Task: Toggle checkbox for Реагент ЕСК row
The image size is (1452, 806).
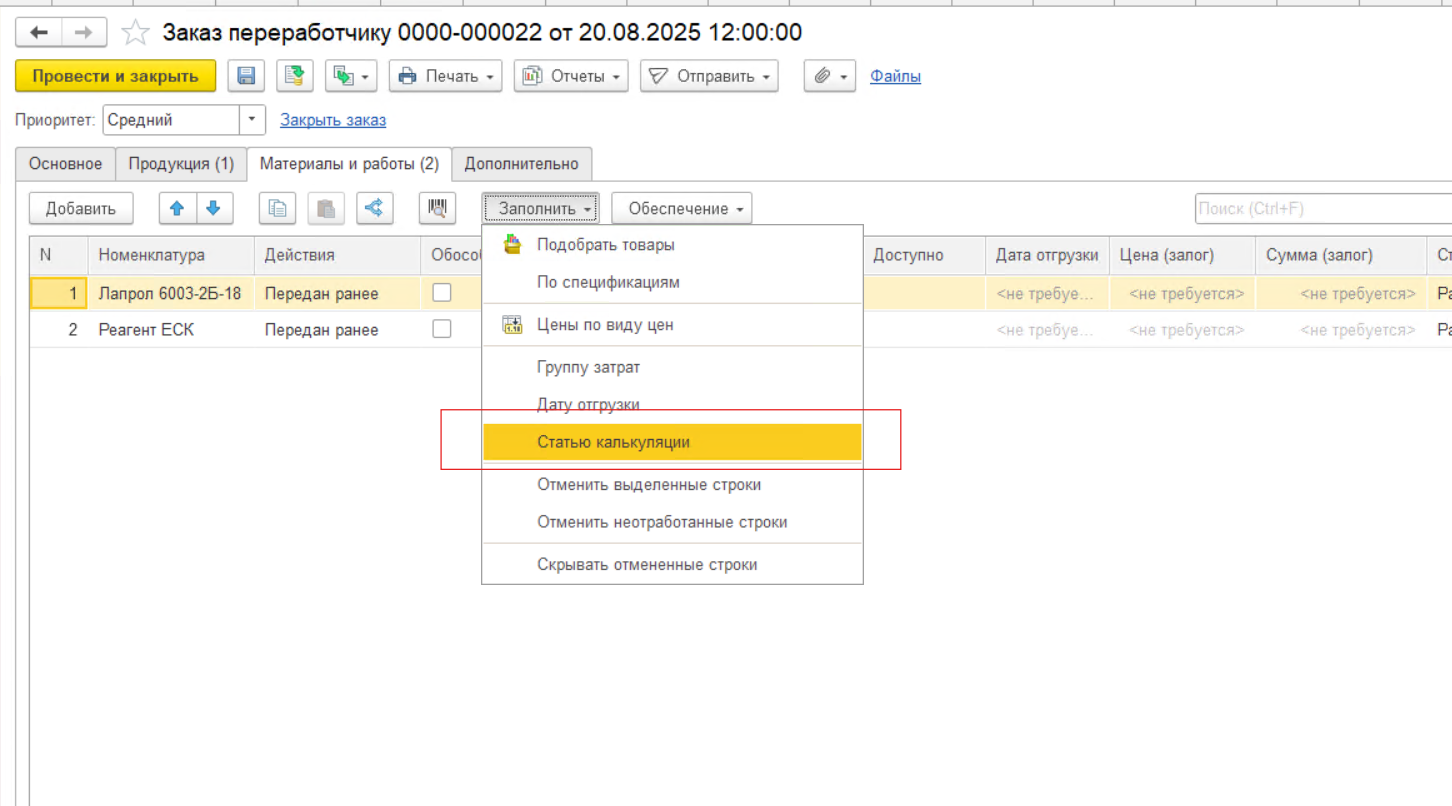Action: tap(441, 329)
